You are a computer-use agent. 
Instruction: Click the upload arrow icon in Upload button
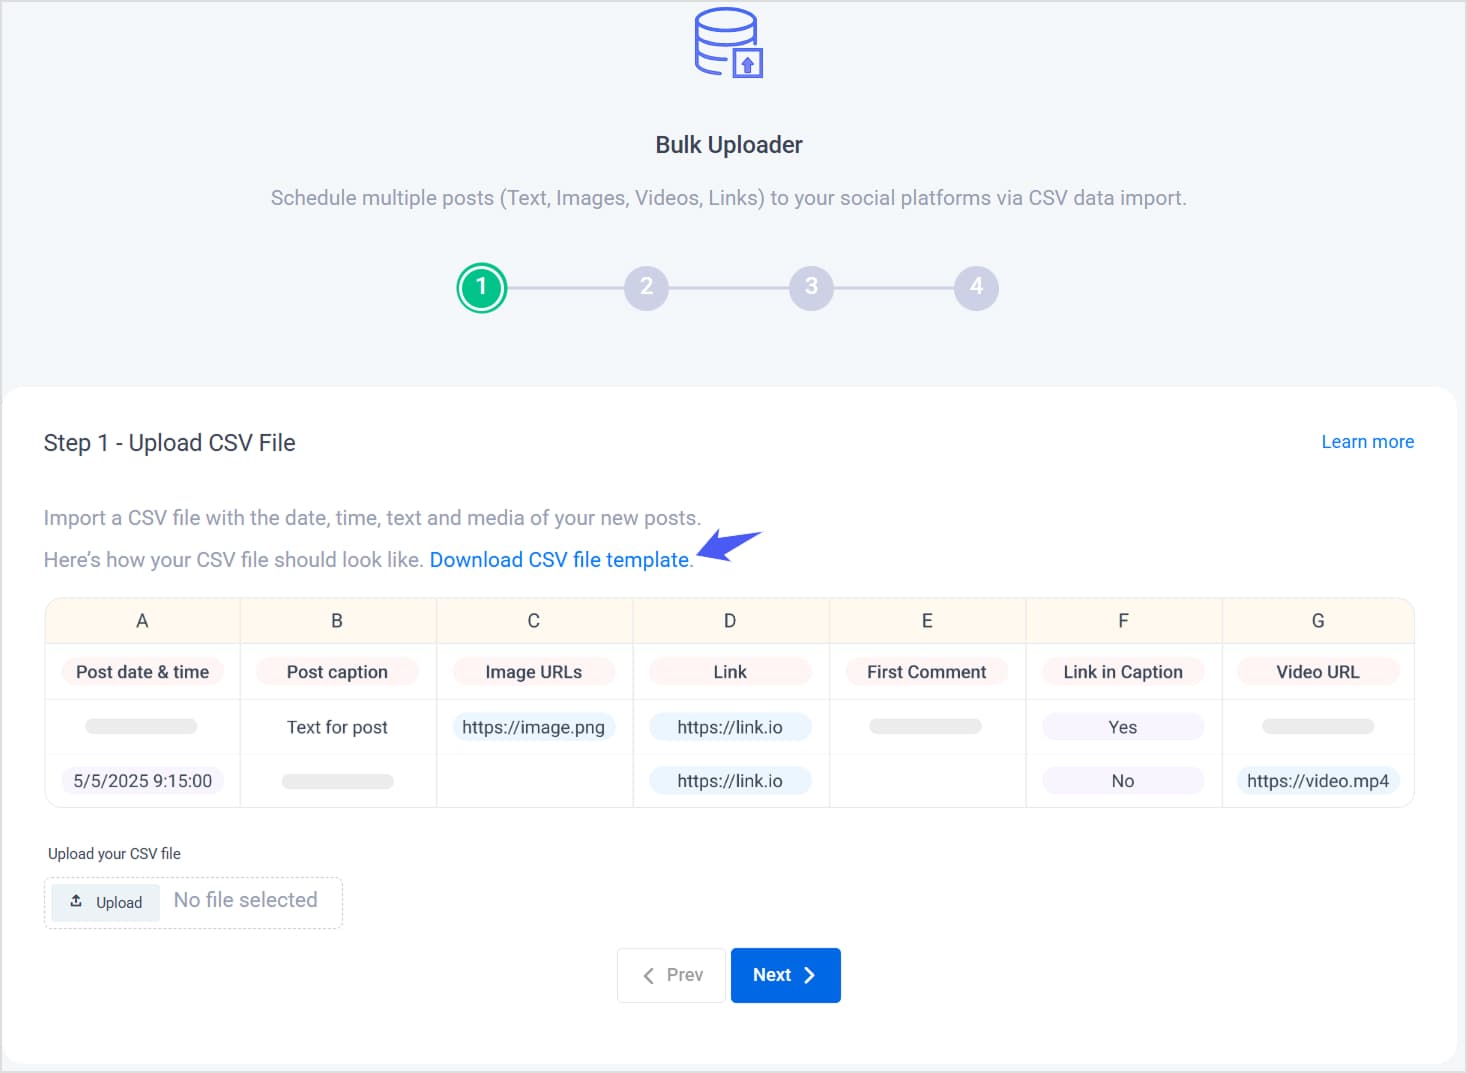[x=76, y=901]
